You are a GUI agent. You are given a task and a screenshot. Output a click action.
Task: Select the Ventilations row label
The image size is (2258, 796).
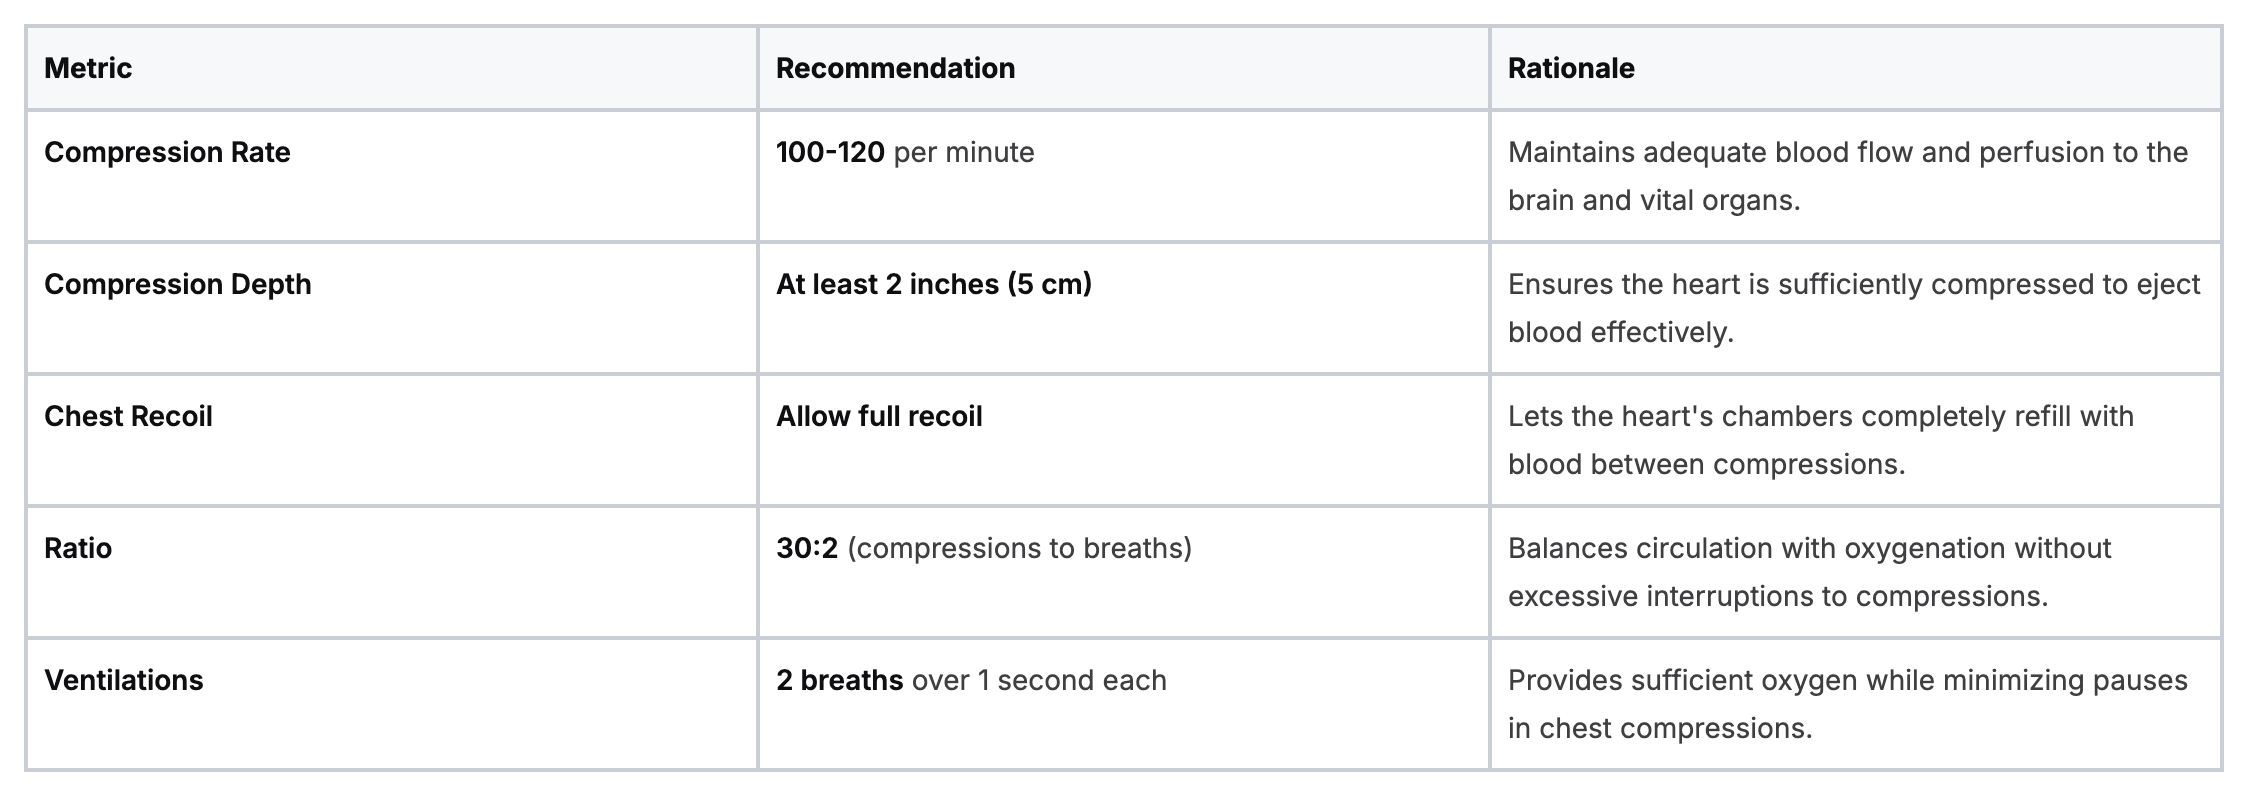tap(124, 680)
